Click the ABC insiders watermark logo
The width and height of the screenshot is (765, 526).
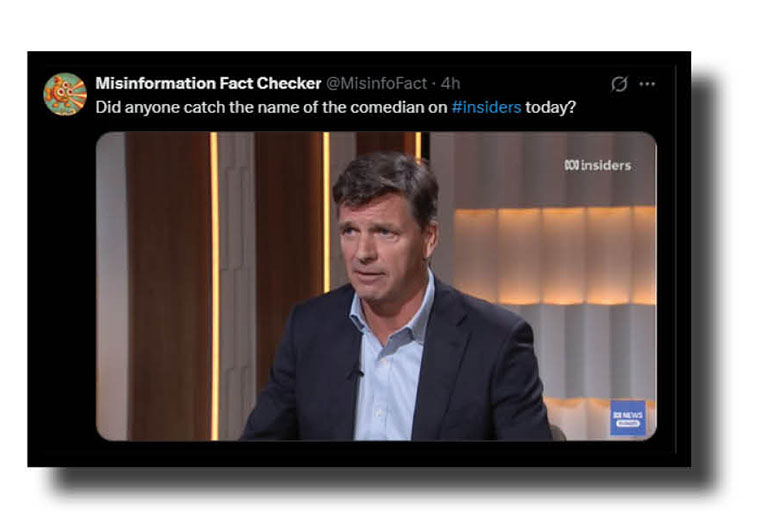click(x=598, y=165)
